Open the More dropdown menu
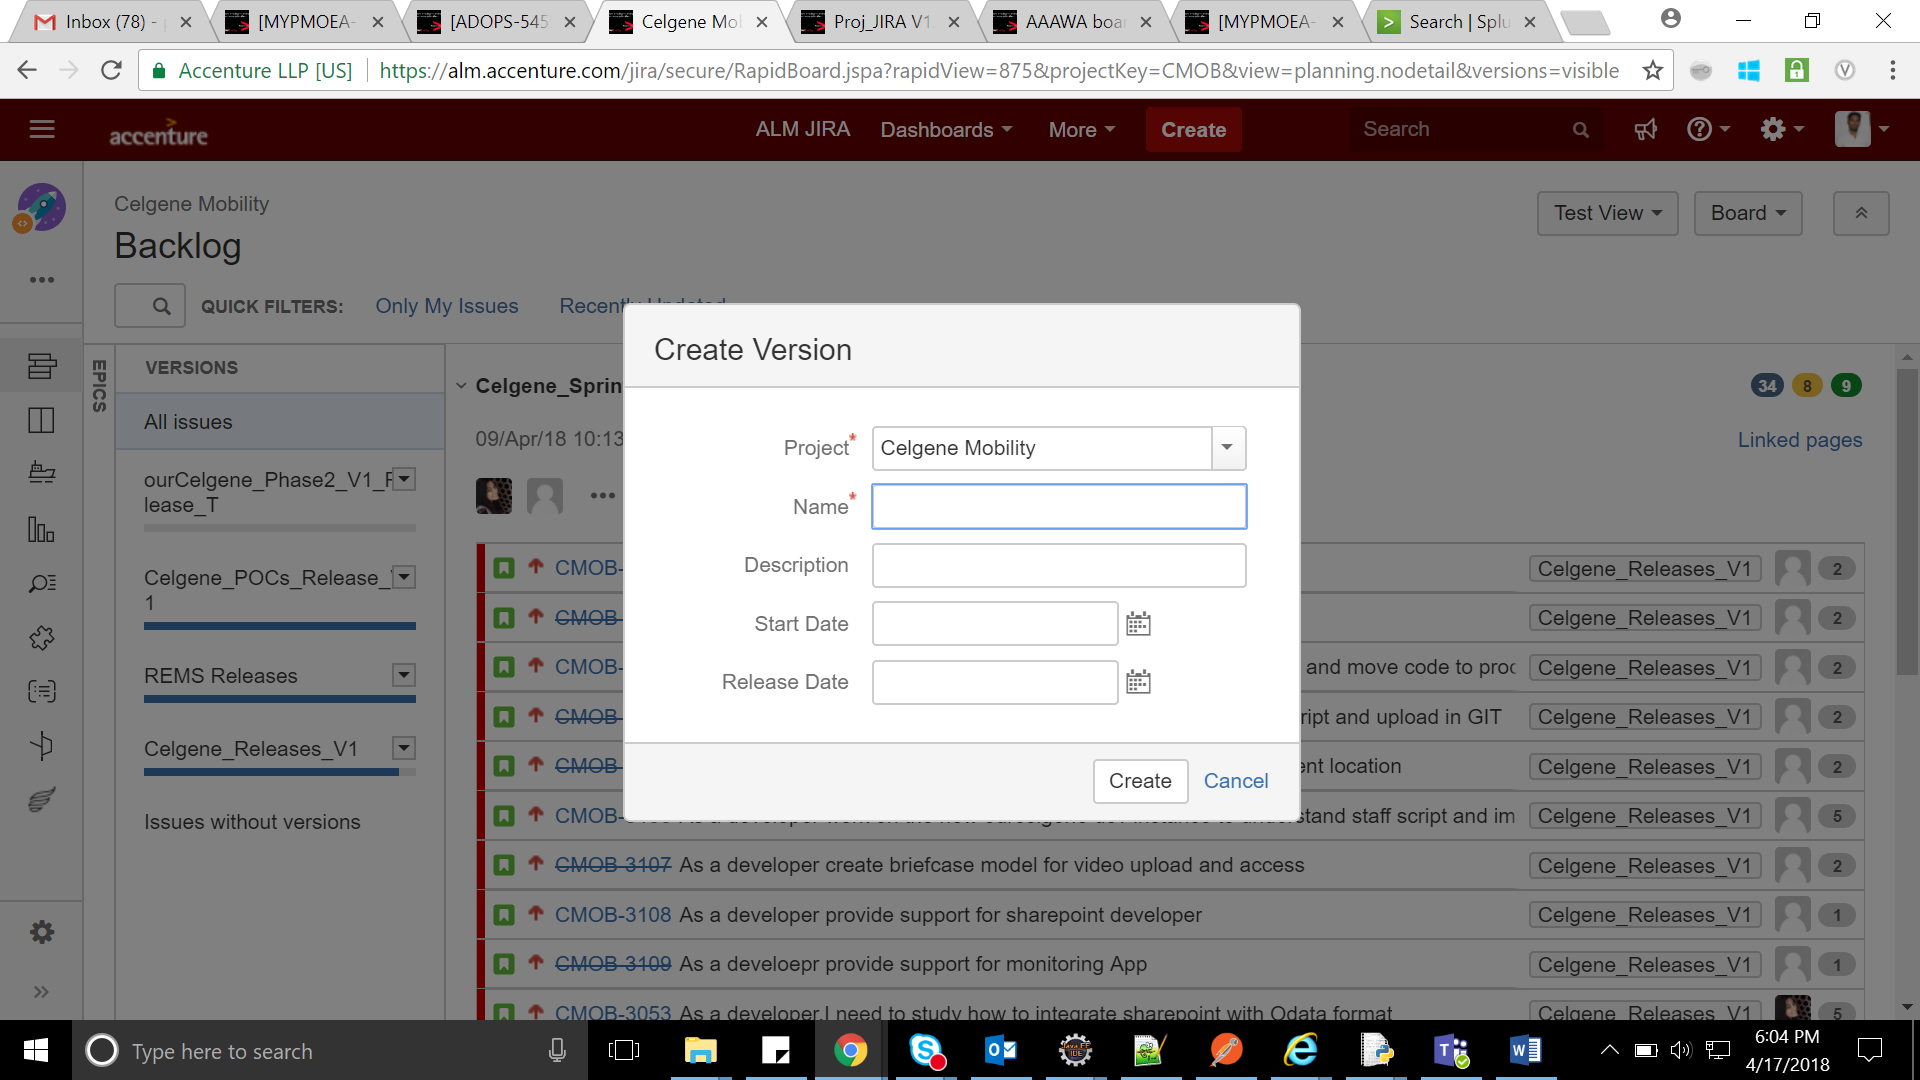 click(x=1081, y=130)
